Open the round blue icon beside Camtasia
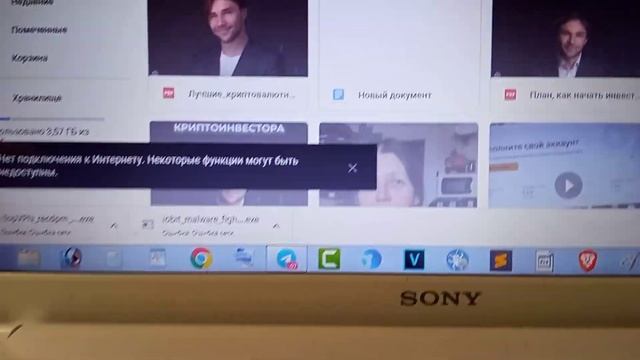The width and height of the screenshot is (640, 360). pos(371,260)
